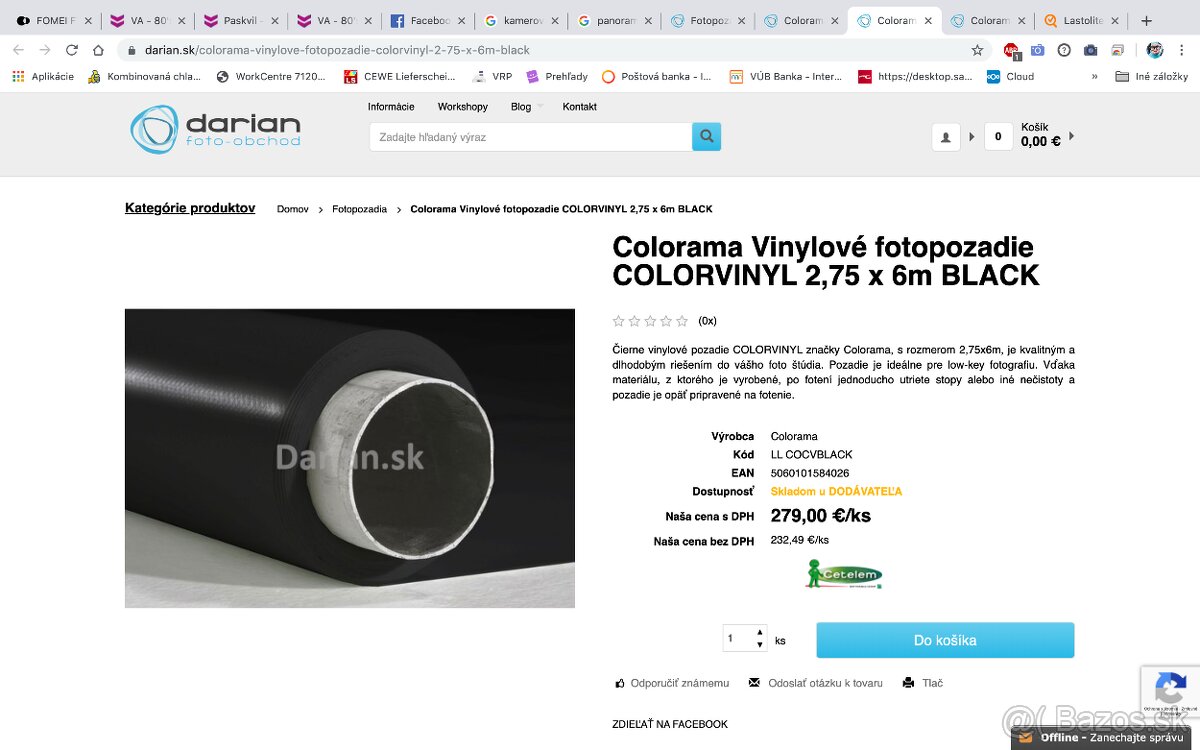
Task: Expand the Blog menu dropdown
Action: (540, 107)
